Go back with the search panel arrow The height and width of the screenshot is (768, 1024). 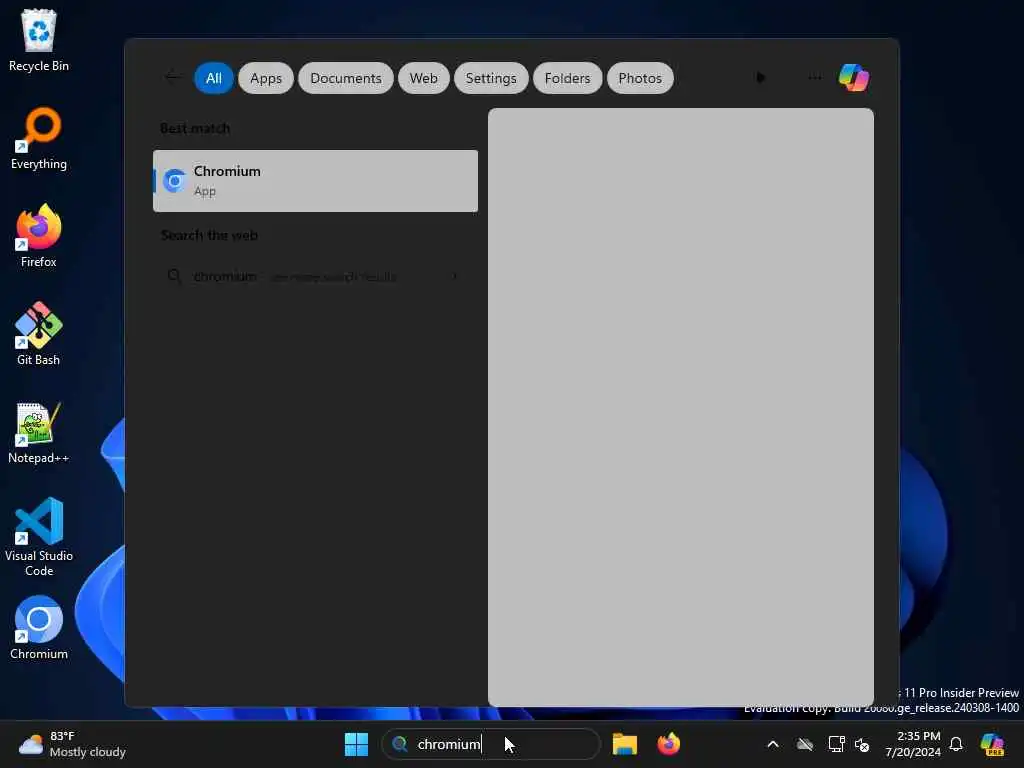[x=172, y=78]
